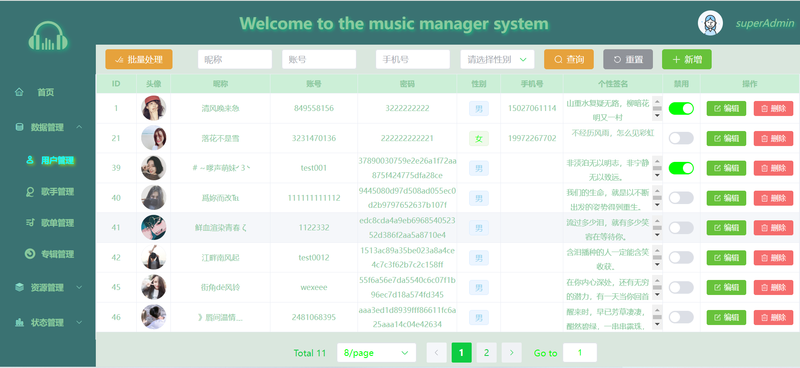Click the user icon beside 用户管理
This screenshot has width=800, height=368.
(x=30, y=160)
